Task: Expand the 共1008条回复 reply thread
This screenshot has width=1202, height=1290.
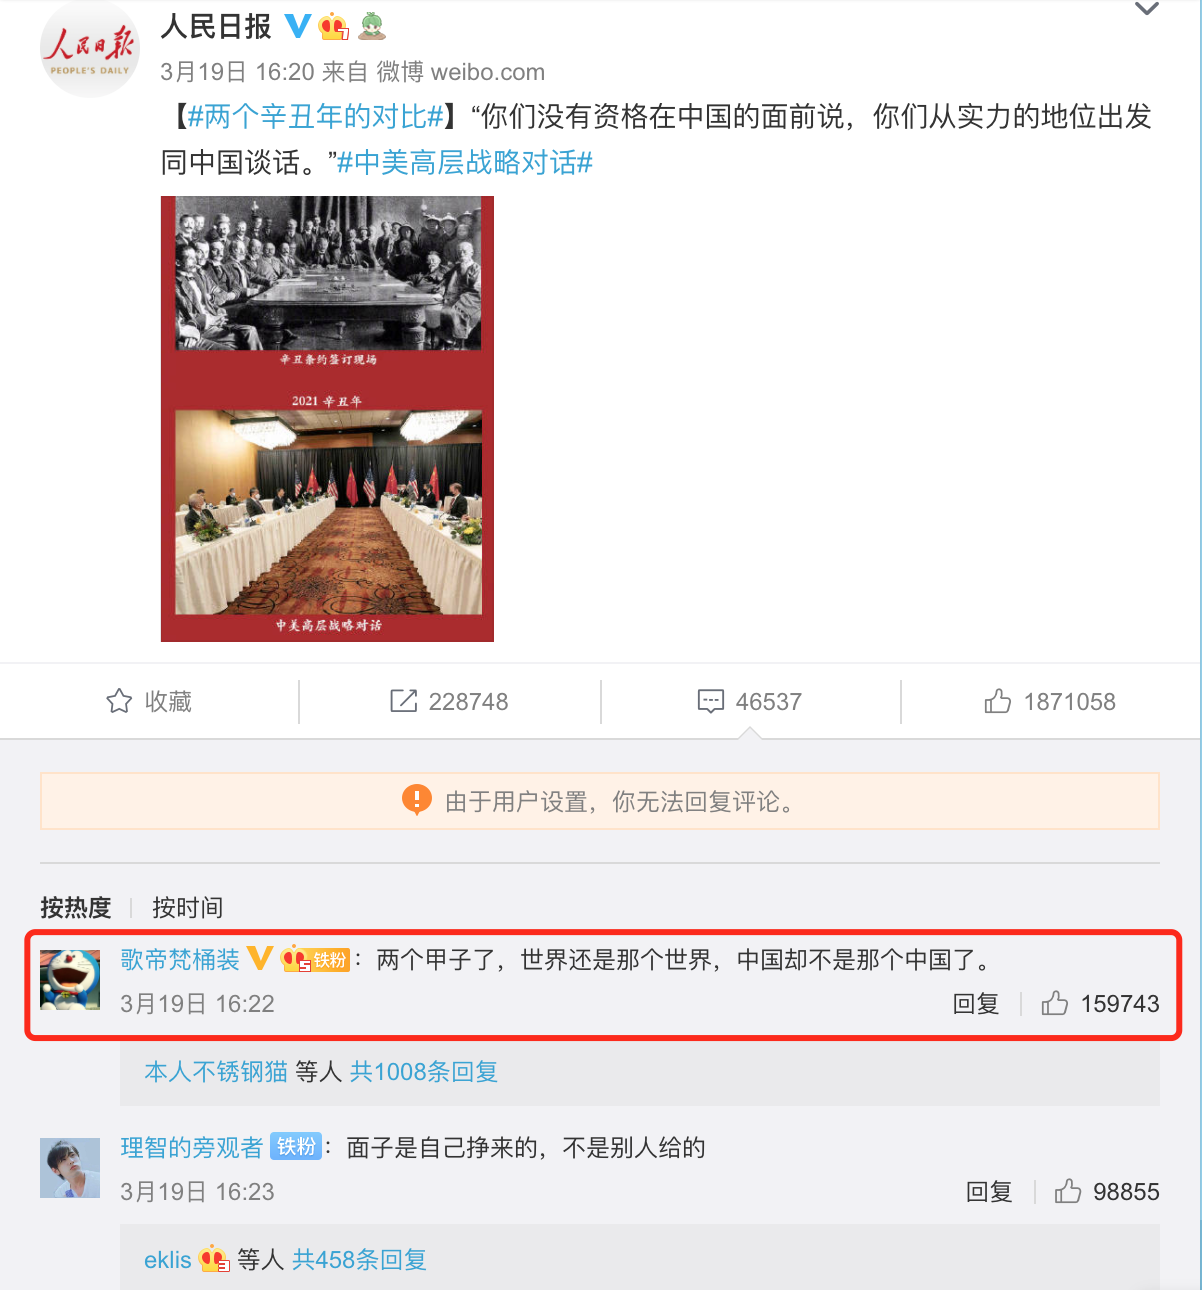Action: click(x=424, y=1071)
